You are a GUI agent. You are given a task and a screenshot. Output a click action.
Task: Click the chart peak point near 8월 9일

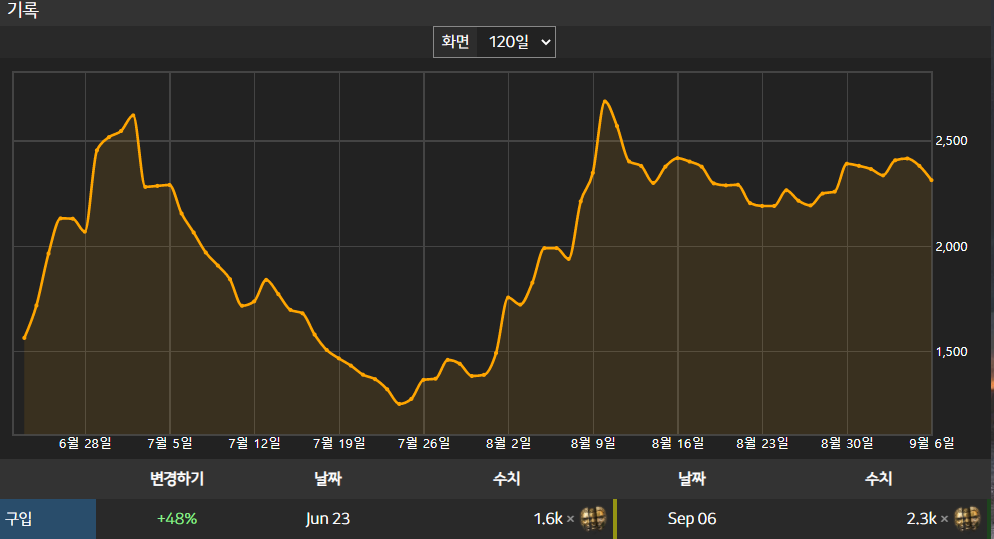605,101
